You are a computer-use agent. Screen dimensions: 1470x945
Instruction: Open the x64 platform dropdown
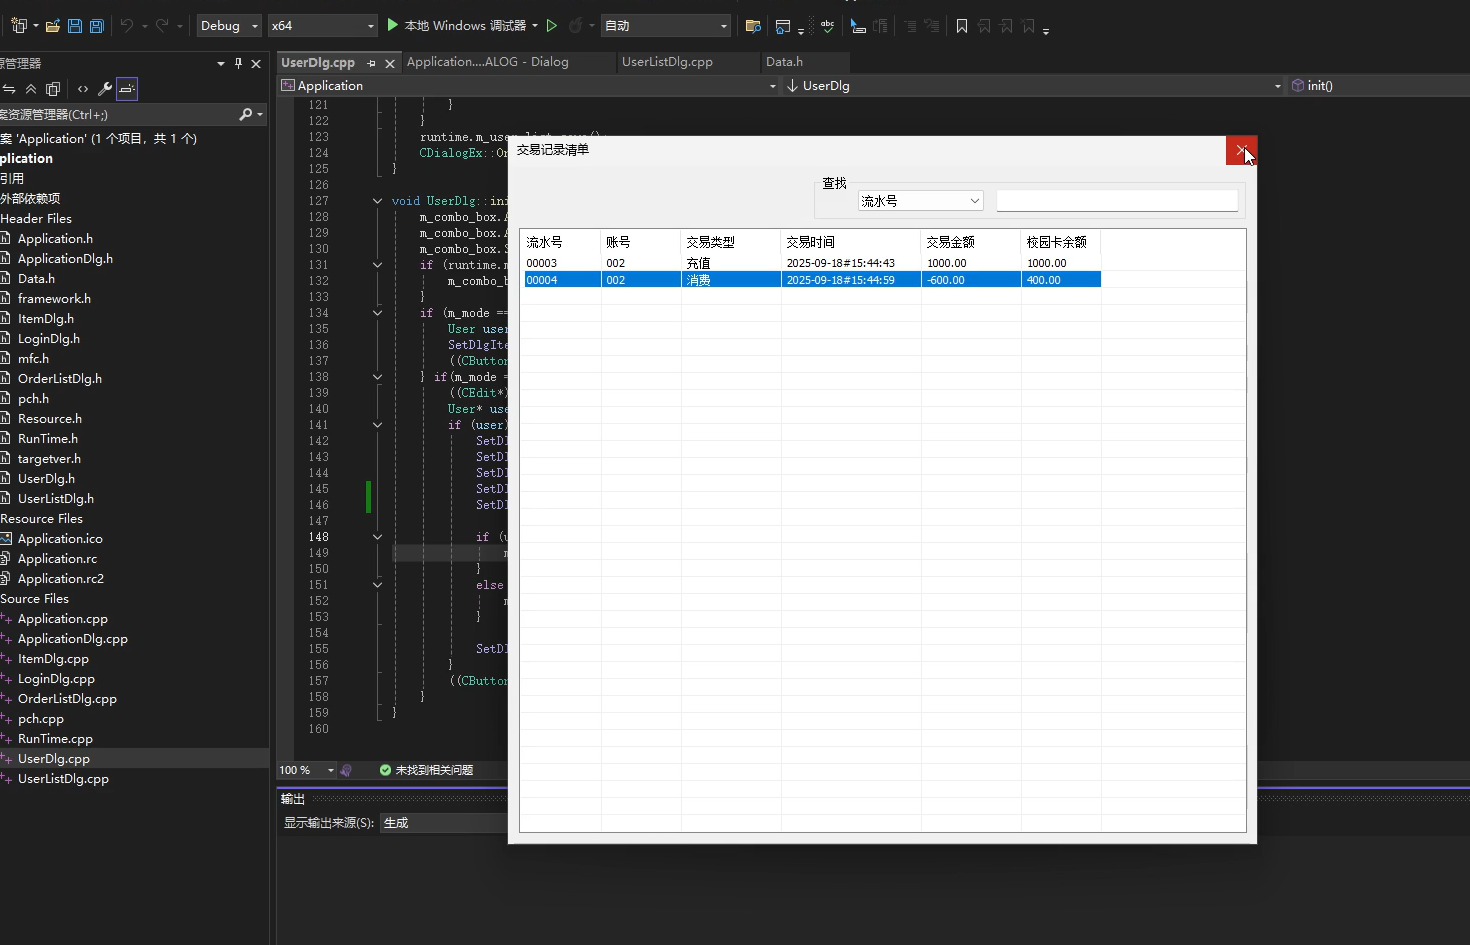323,25
